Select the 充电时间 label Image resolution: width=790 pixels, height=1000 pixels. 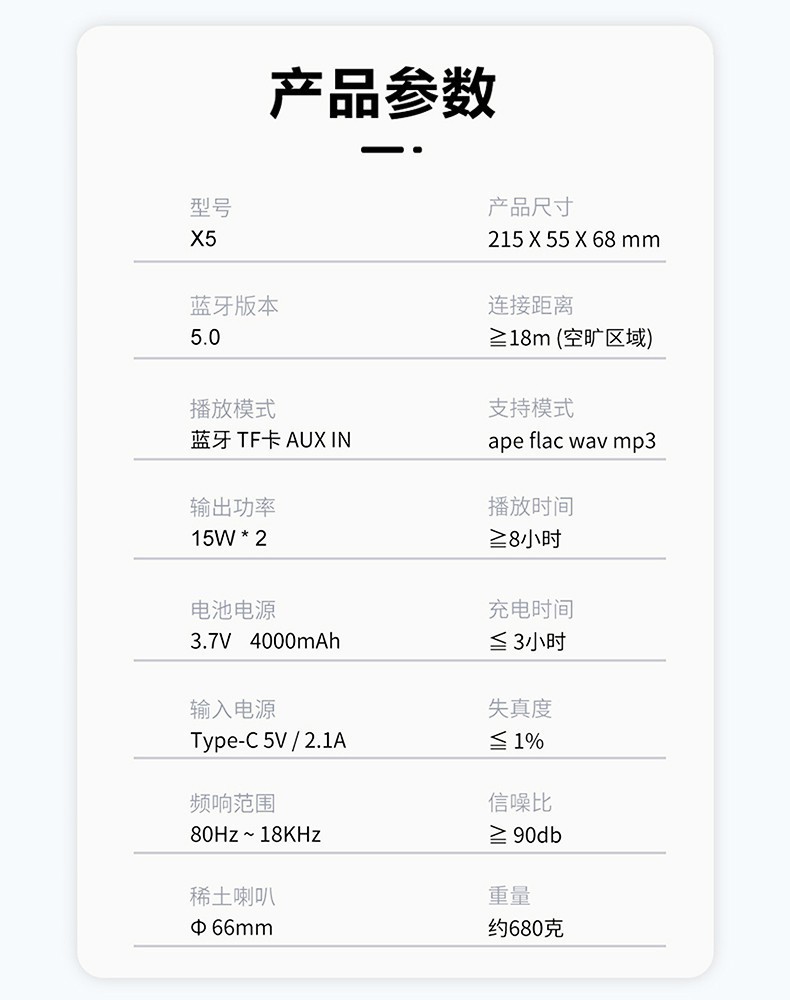(530, 609)
